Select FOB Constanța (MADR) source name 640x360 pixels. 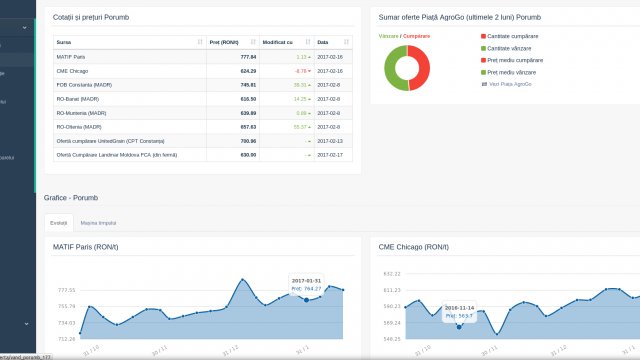click(x=84, y=85)
